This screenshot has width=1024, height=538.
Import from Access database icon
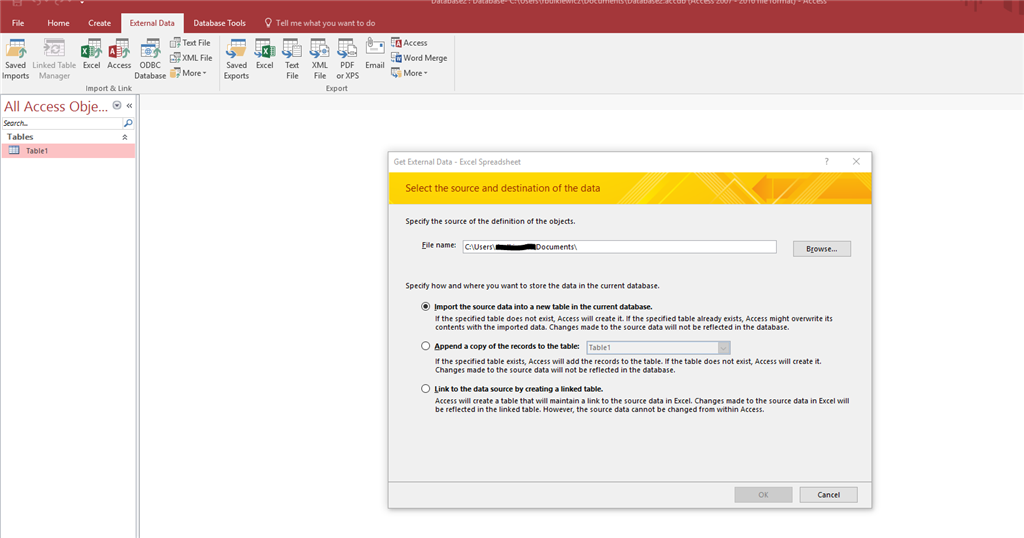(x=119, y=54)
